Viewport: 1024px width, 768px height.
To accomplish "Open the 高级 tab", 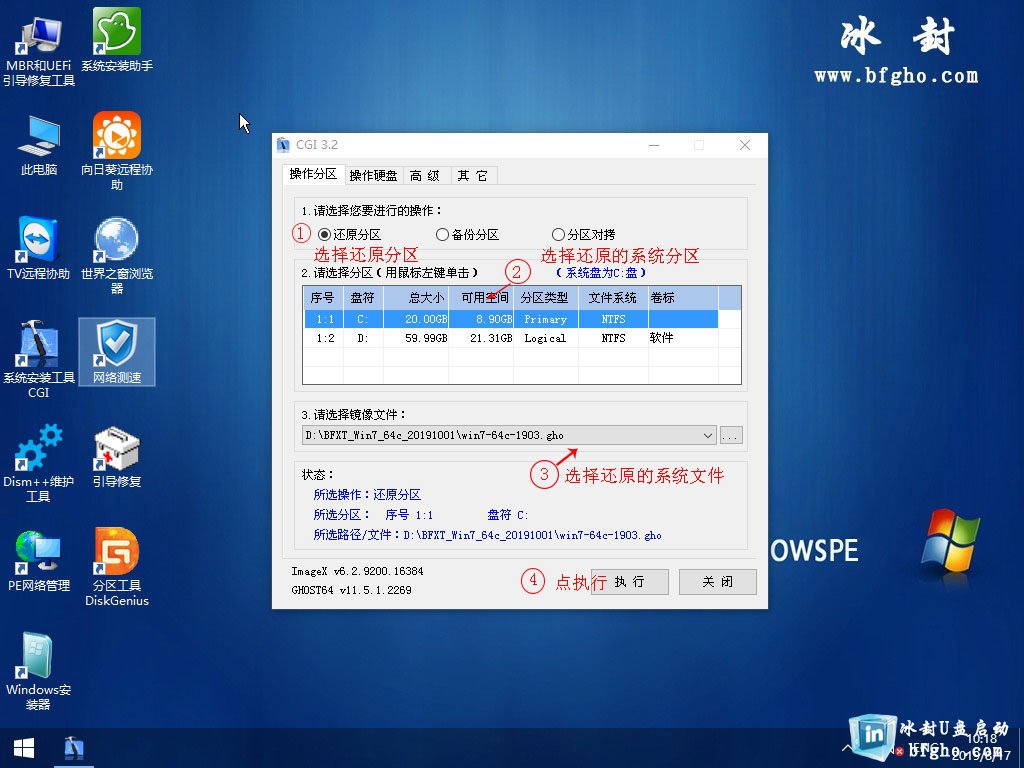I will (425, 176).
